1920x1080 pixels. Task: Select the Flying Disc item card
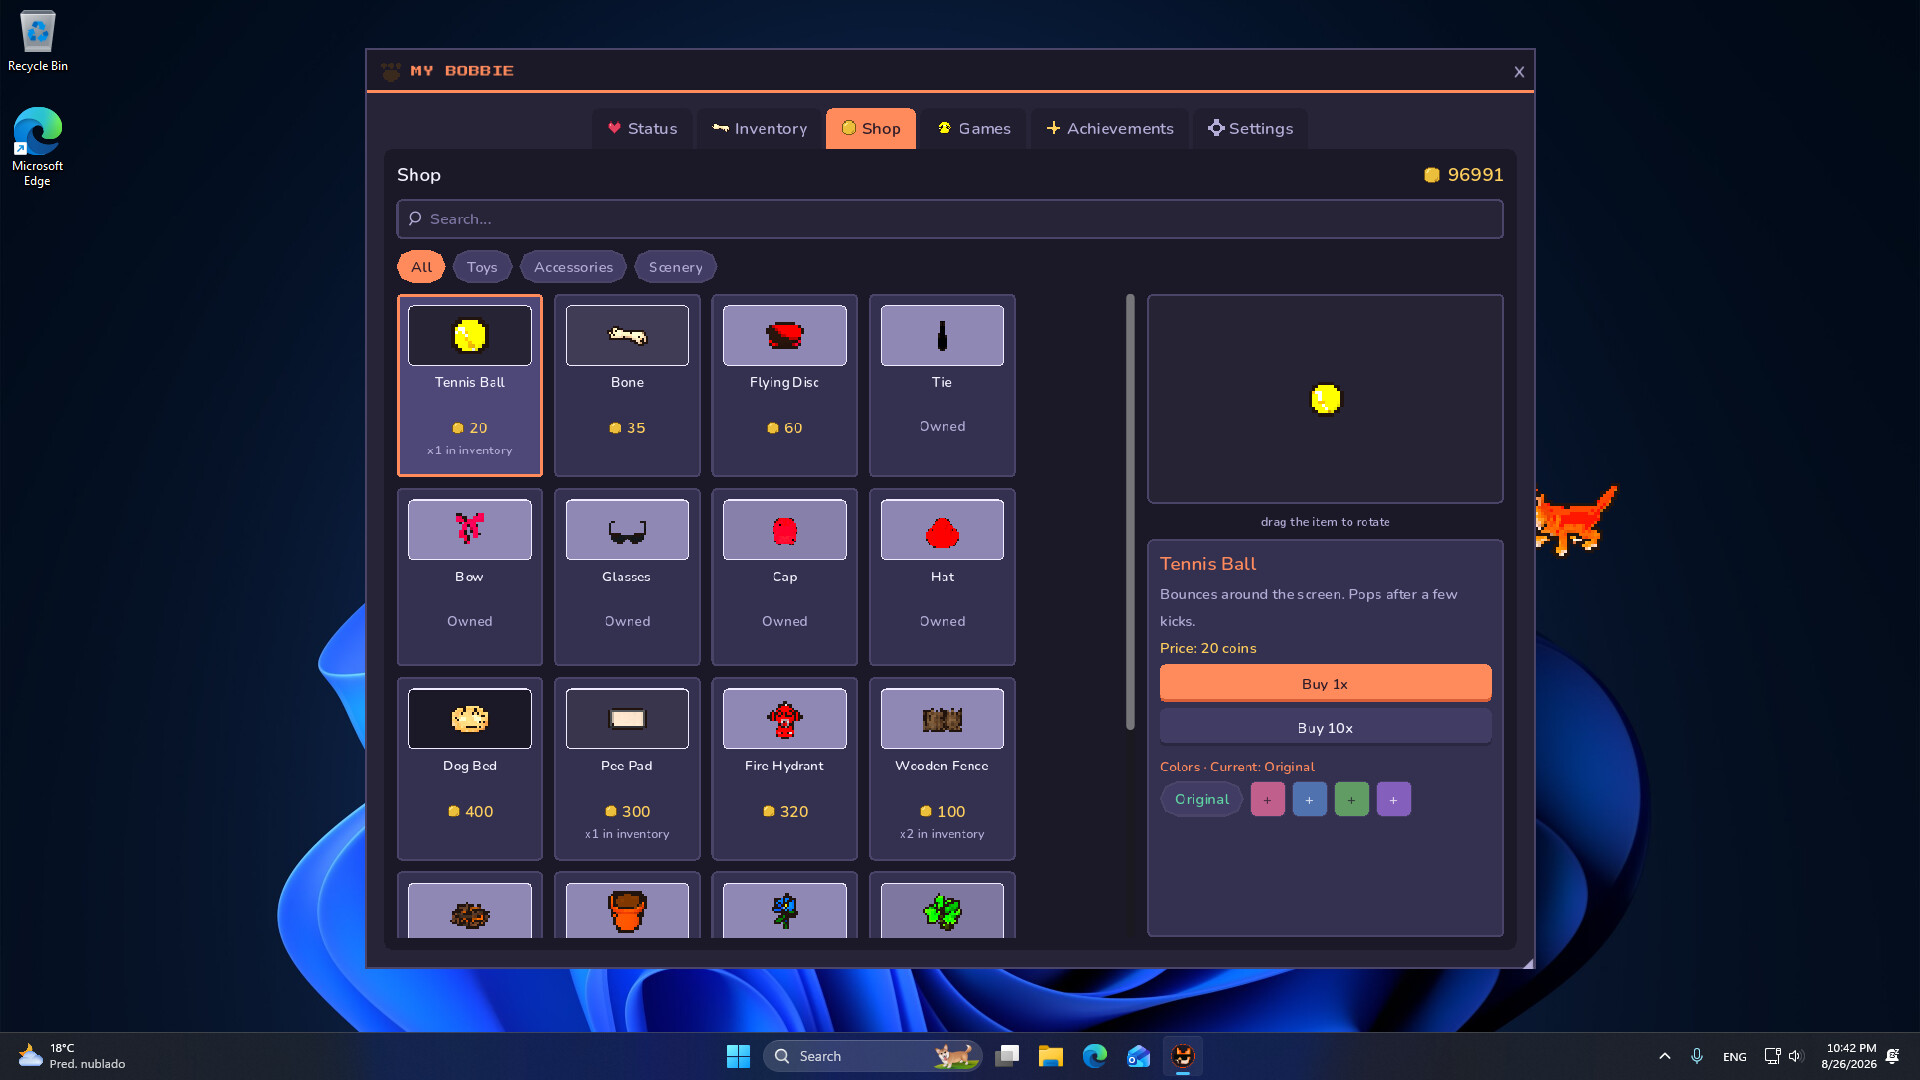click(x=784, y=385)
